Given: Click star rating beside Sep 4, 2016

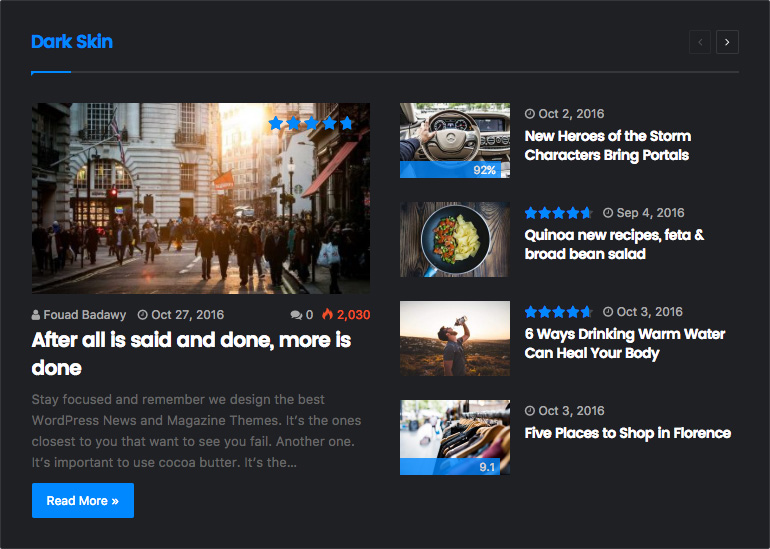Looking at the screenshot, I should coord(558,213).
